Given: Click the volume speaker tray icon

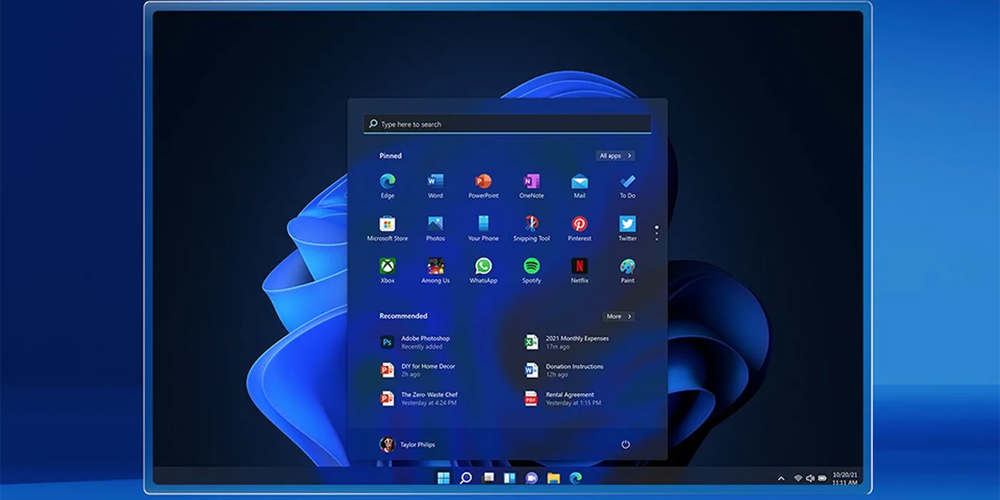Looking at the screenshot, I should tap(810, 478).
